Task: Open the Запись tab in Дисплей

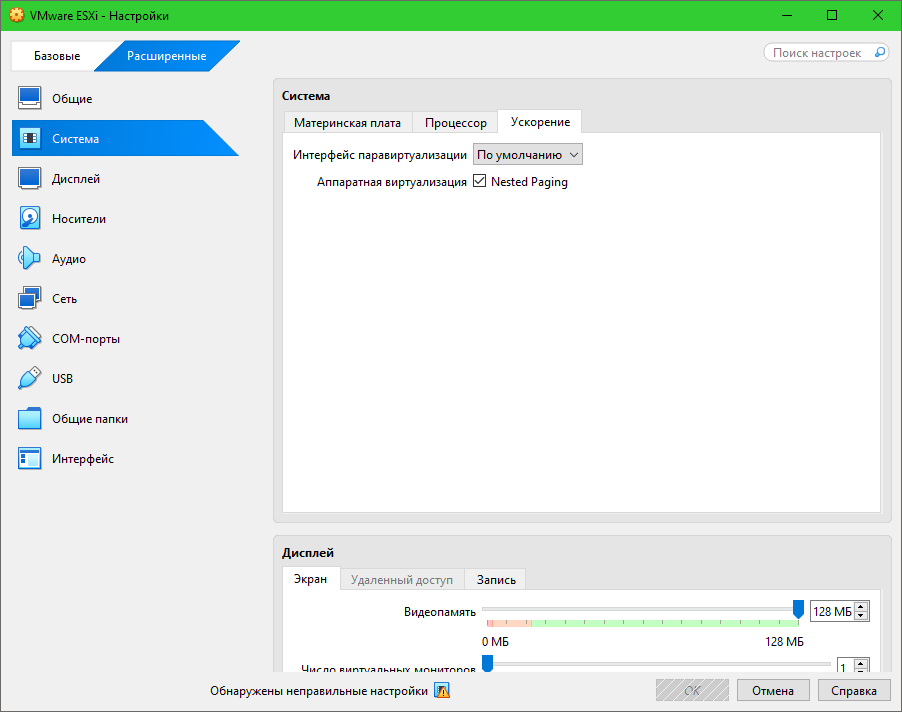Action: point(496,579)
